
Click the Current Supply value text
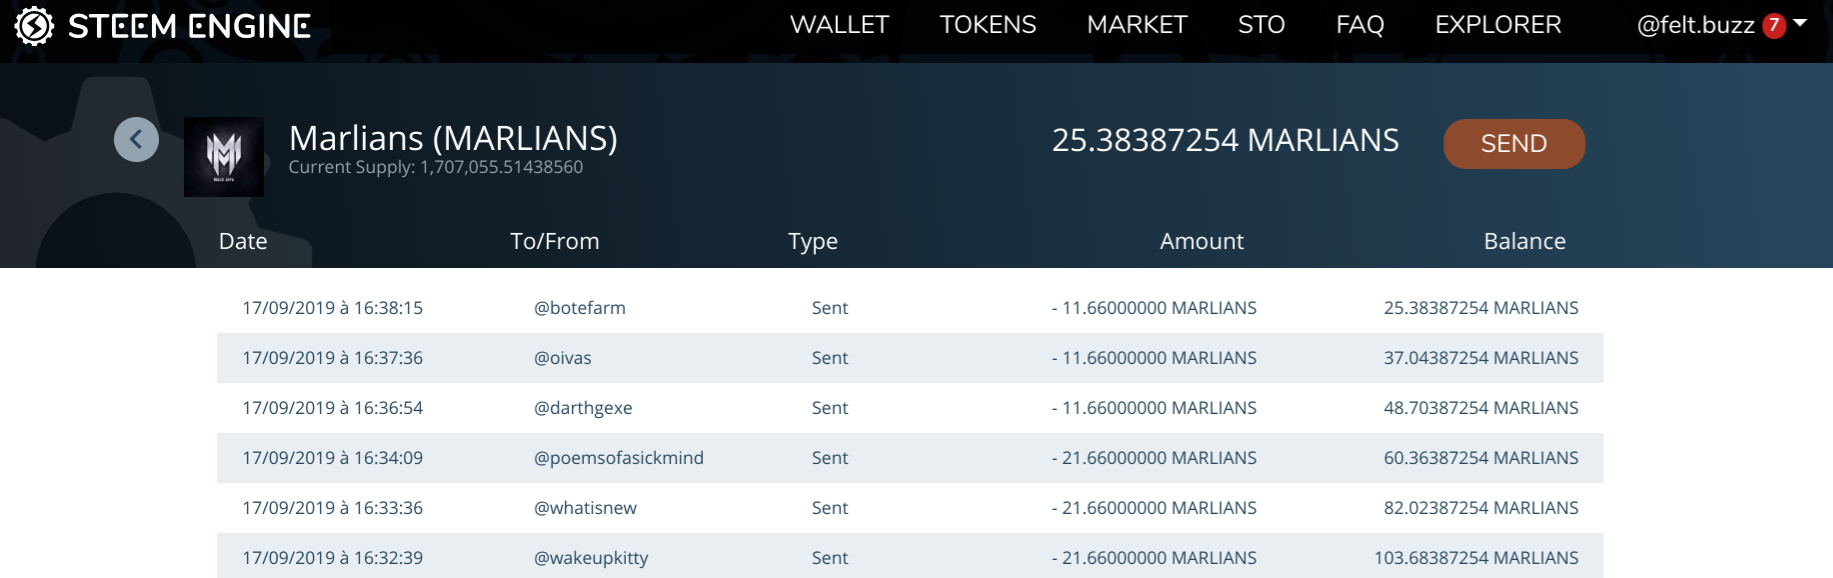[436, 167]
